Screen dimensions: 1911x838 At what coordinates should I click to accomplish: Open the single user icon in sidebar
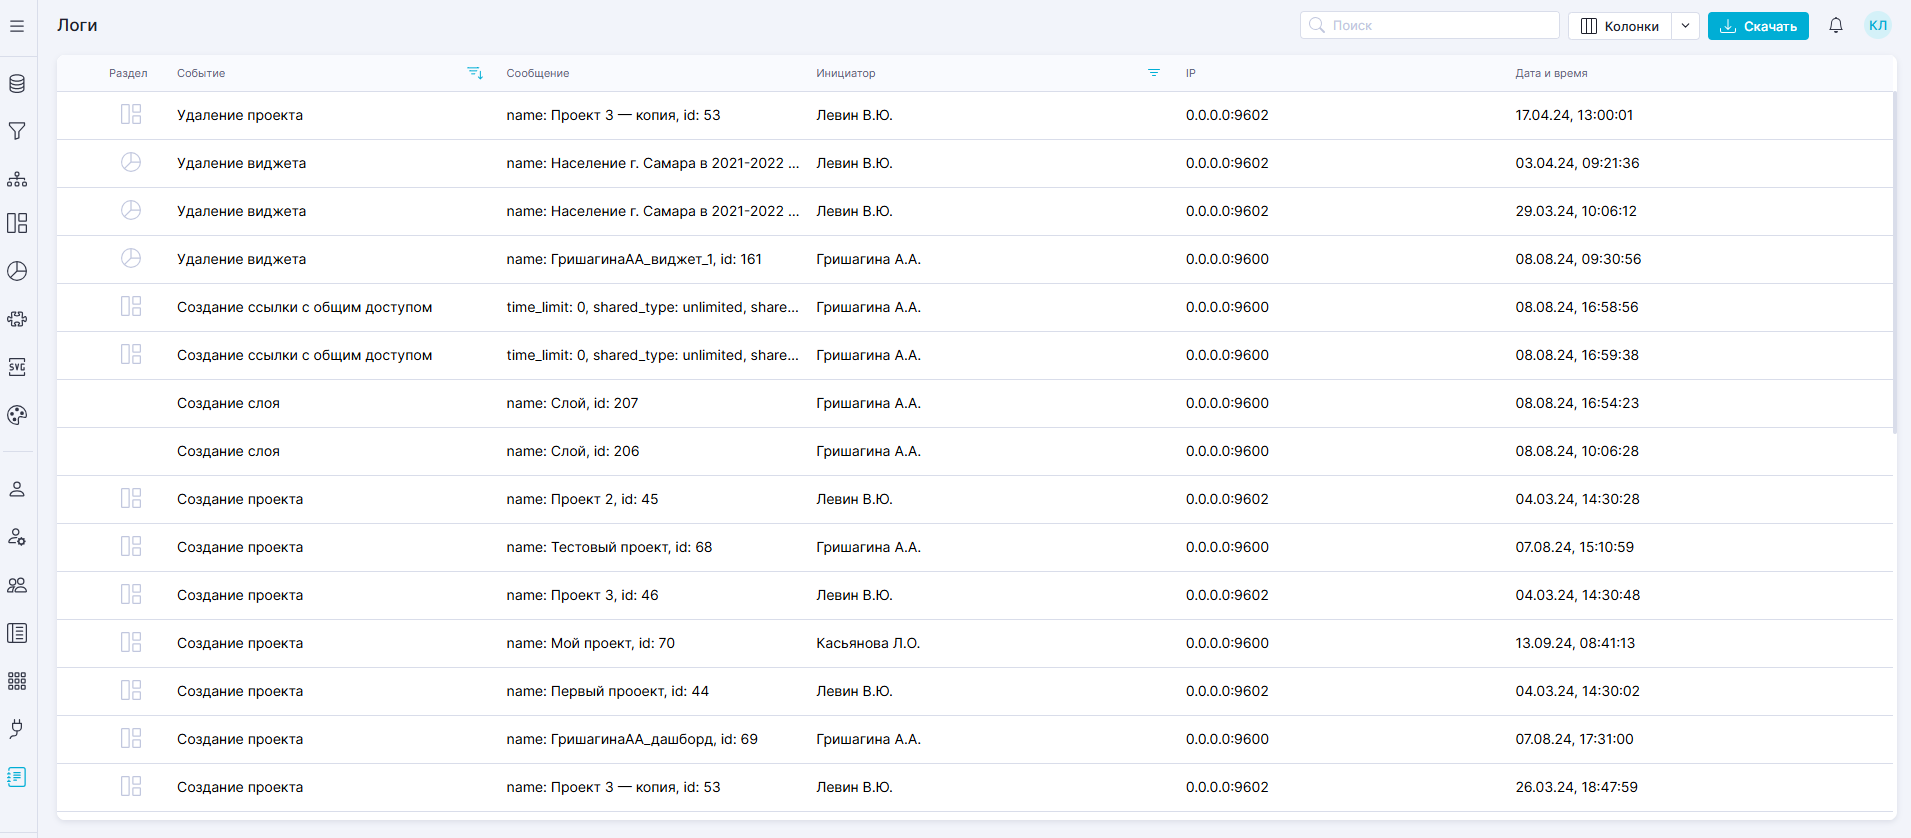(17, 489)
